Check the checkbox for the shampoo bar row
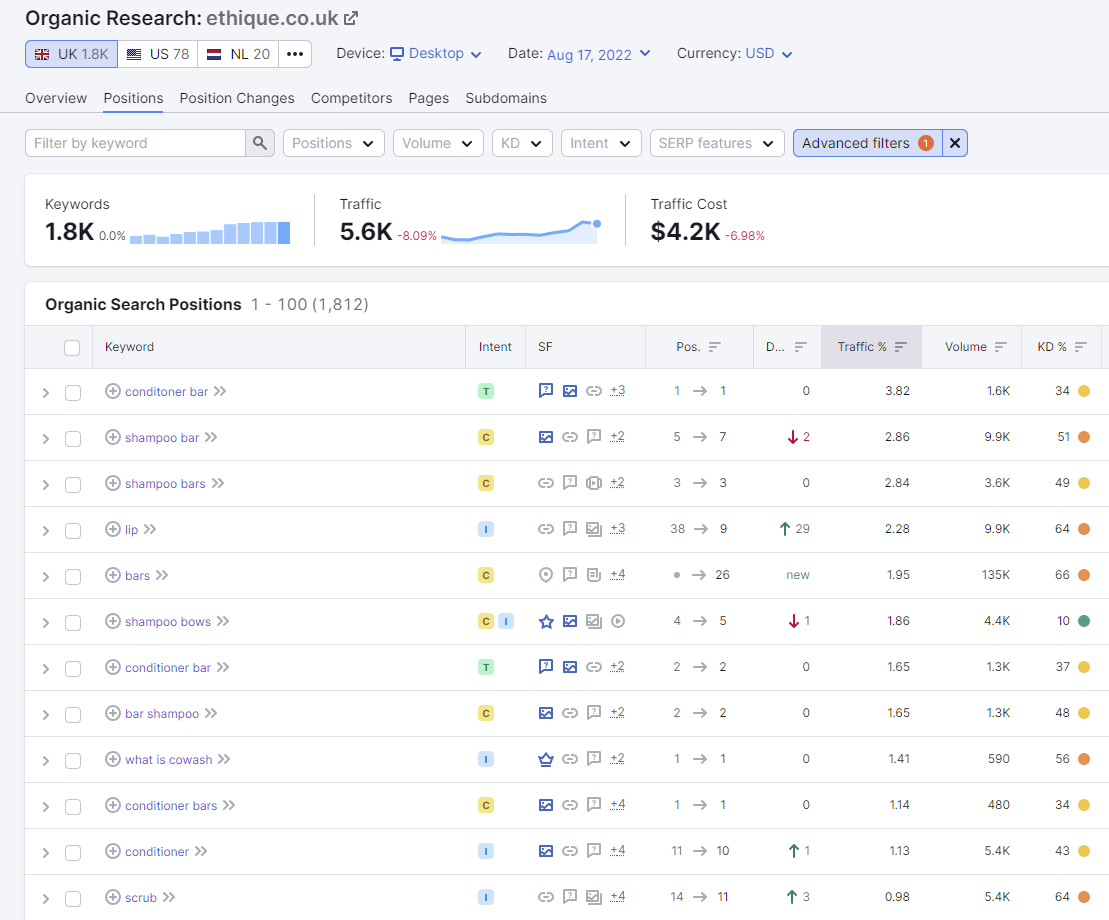This screenshot has height=920, width=1109. coord(72,437)
